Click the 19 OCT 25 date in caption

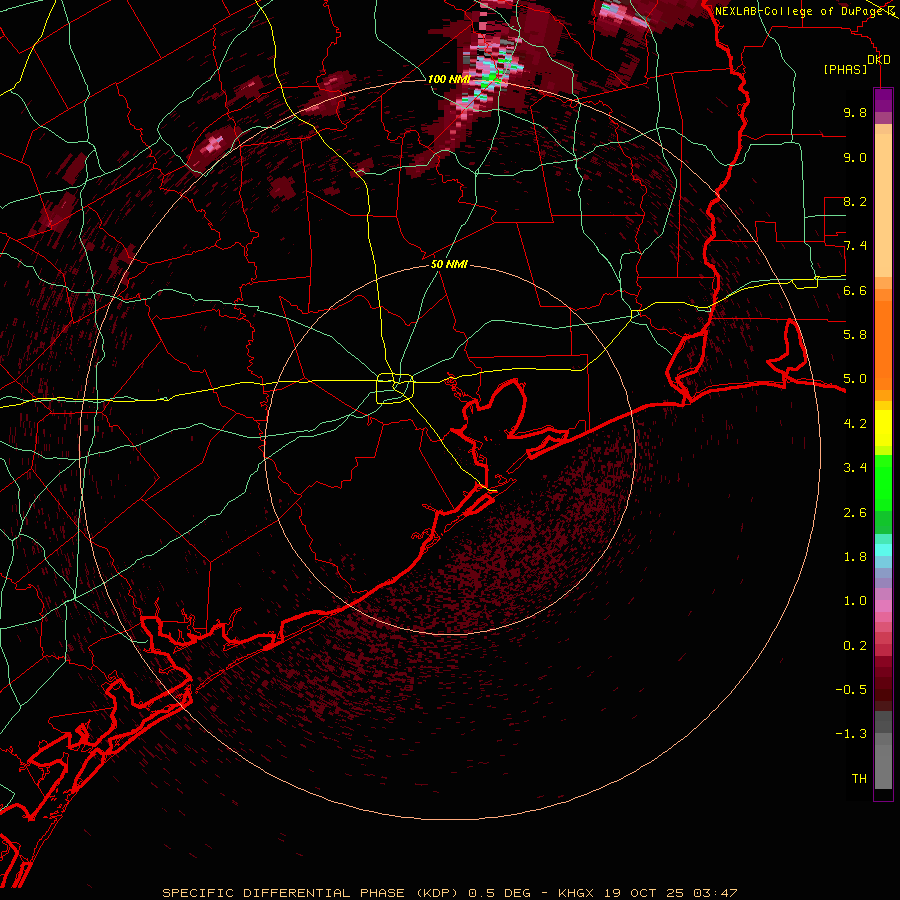[643, 893]
